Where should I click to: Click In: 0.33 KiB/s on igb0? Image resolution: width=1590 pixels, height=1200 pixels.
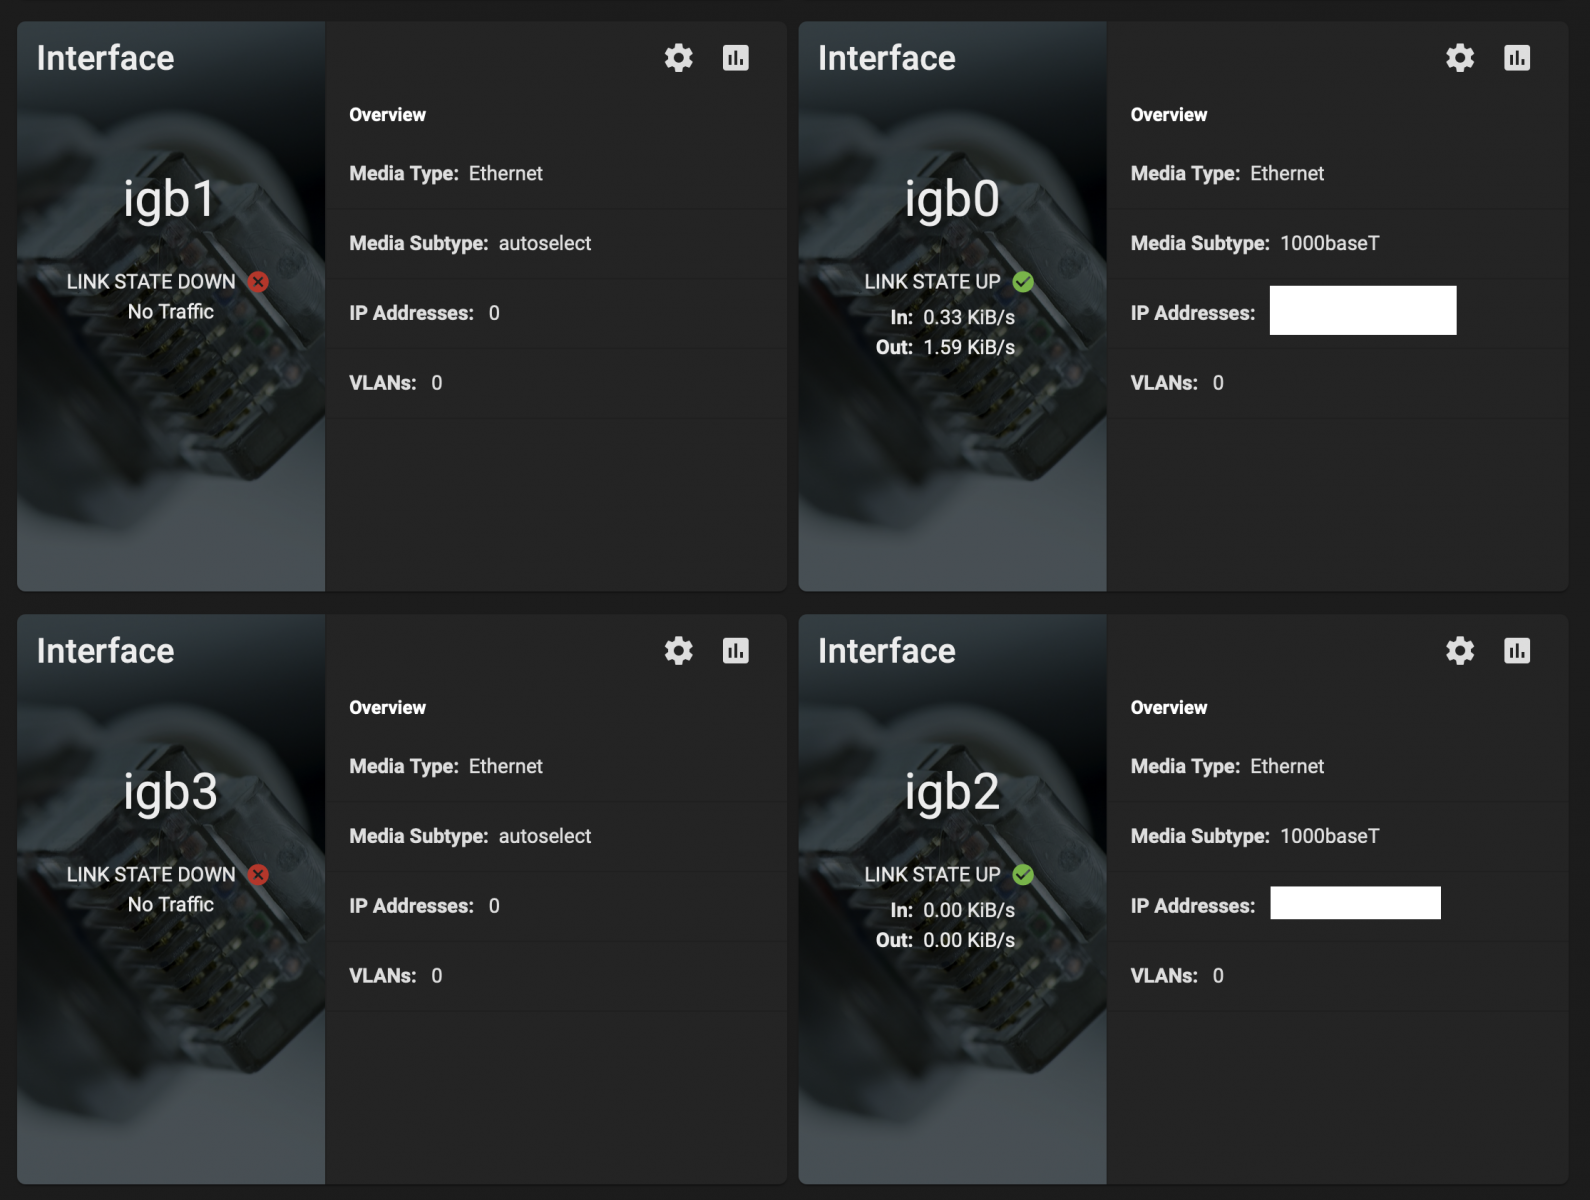pos(952,317)
